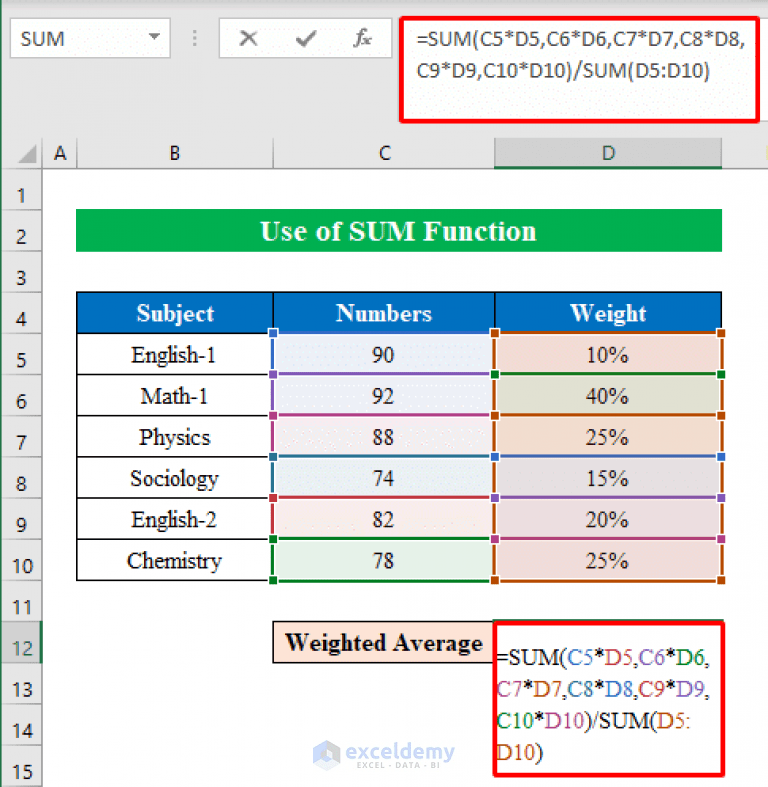Select row 15 header
Screen dimensions: 768x787
pyautogui.click(x=22, y=768)
